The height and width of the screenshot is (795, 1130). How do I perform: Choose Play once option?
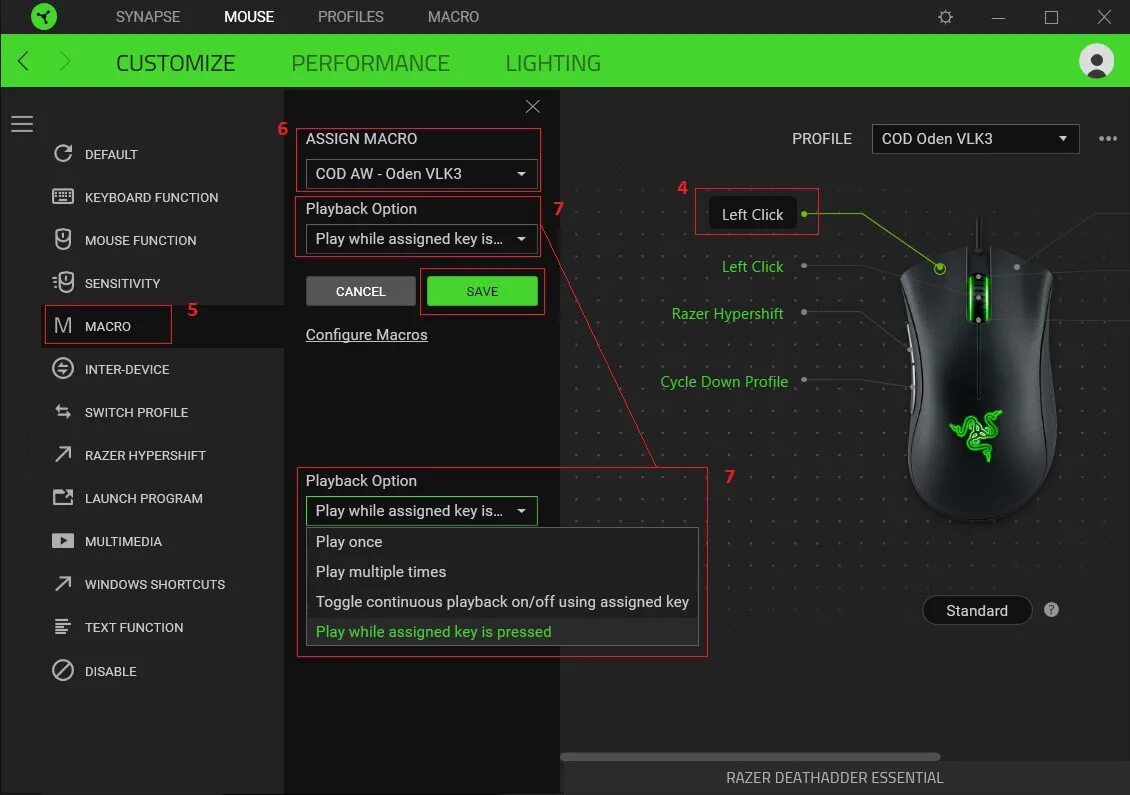tap(502, 541)
